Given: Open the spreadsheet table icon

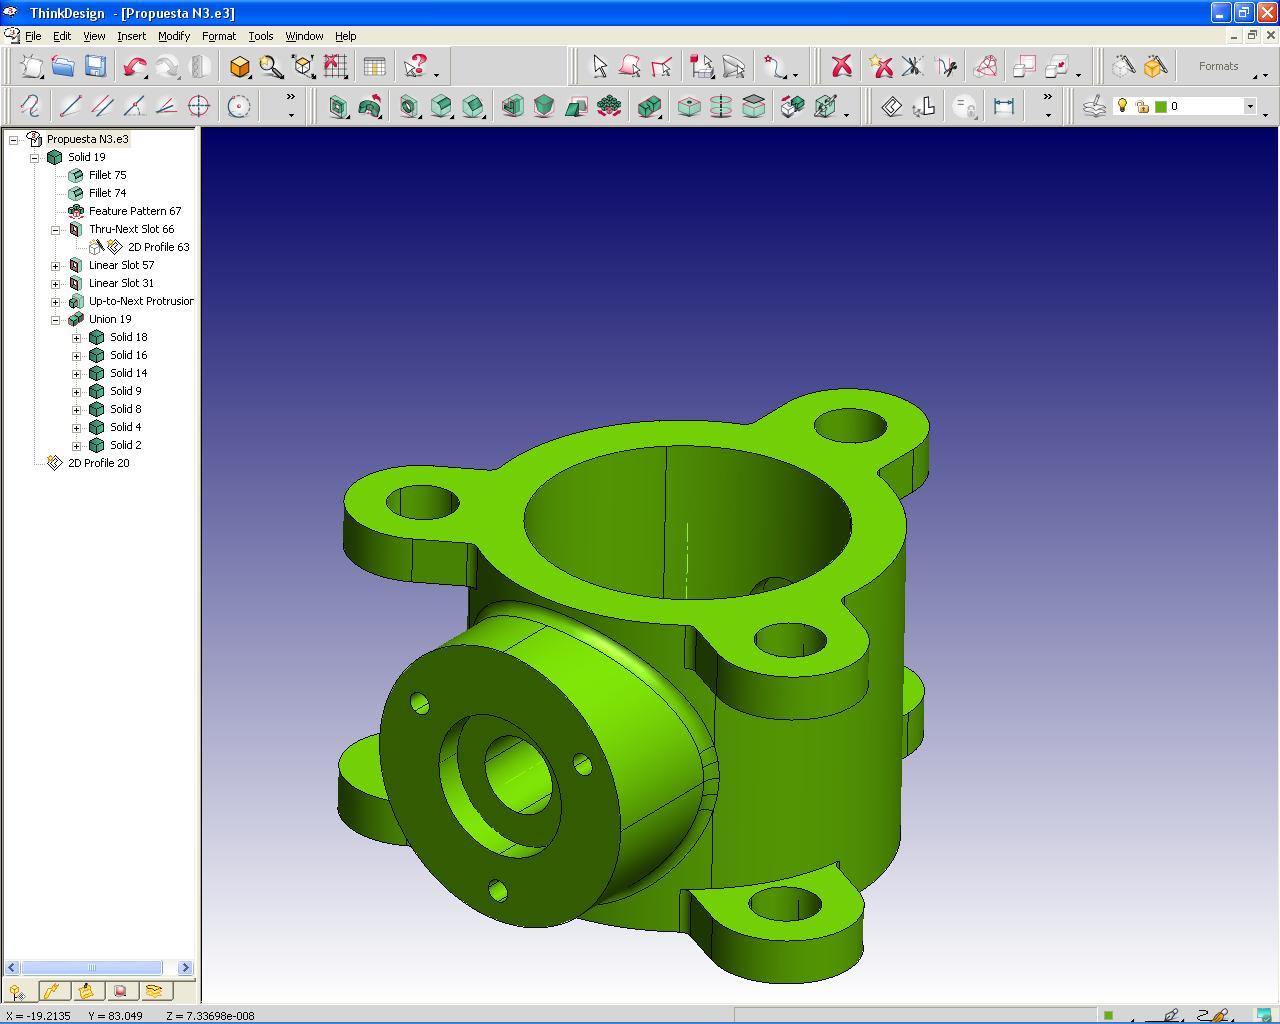Looking at the screenshot, I should [374, 67].
